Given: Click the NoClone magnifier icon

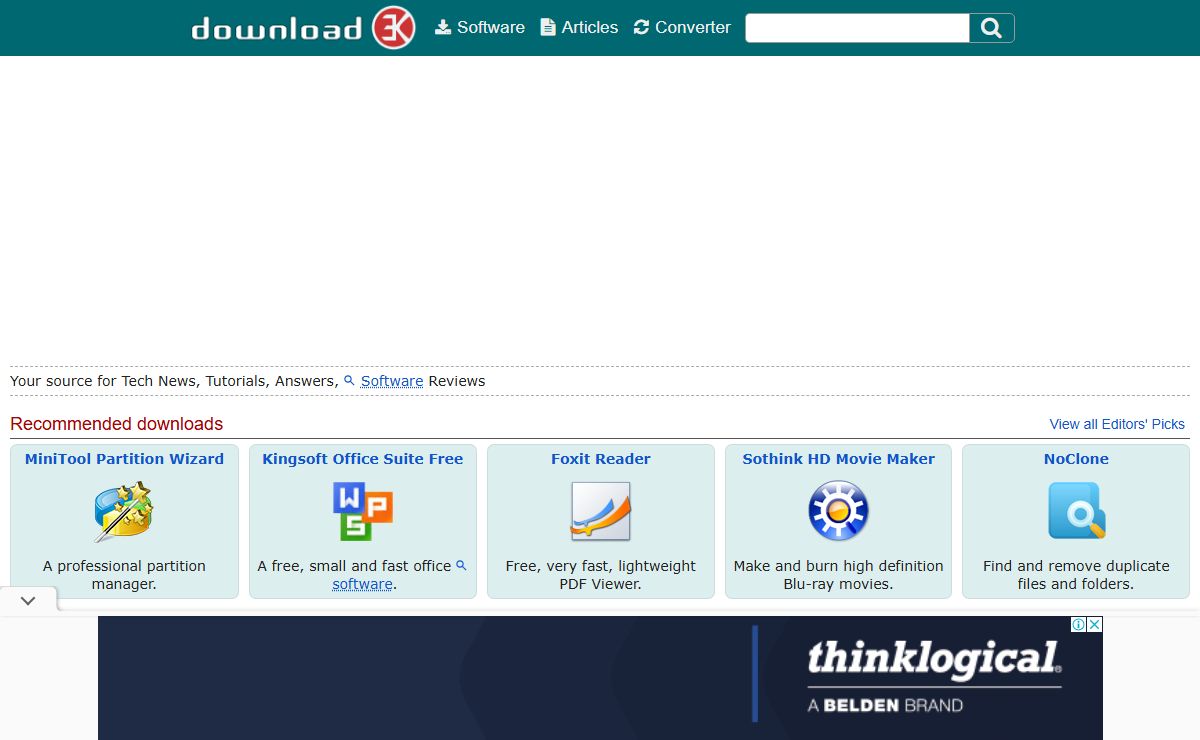Looking at the screenshot, I should coord(1076,511).
